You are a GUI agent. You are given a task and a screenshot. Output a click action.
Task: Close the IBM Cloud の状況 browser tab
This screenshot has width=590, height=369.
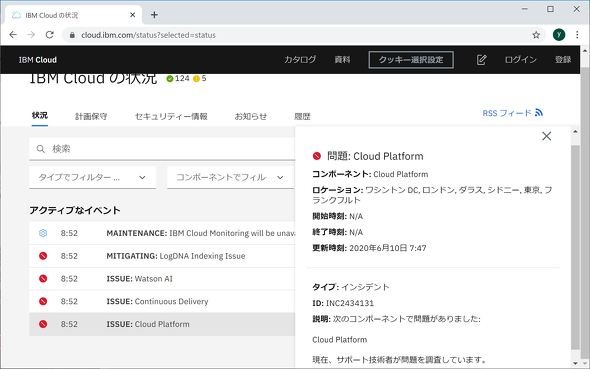[x=132, y=15]
